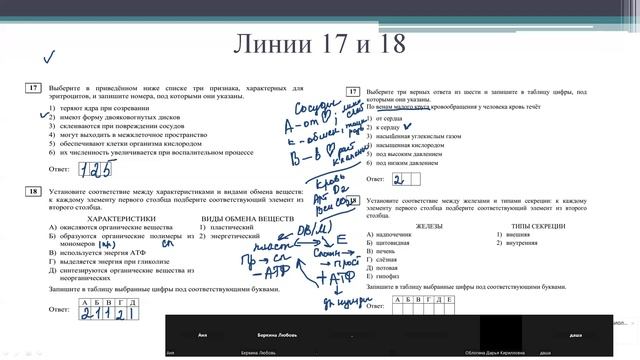The width and height of the screenshot is (640, 360).
Task: Click left question 18 answer table
Action: [x=109, y=309]
